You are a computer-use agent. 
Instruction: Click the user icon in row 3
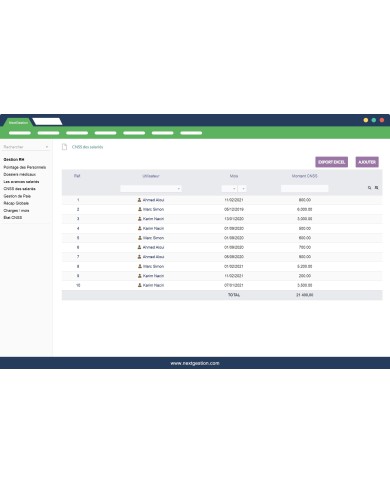(140, 219)
